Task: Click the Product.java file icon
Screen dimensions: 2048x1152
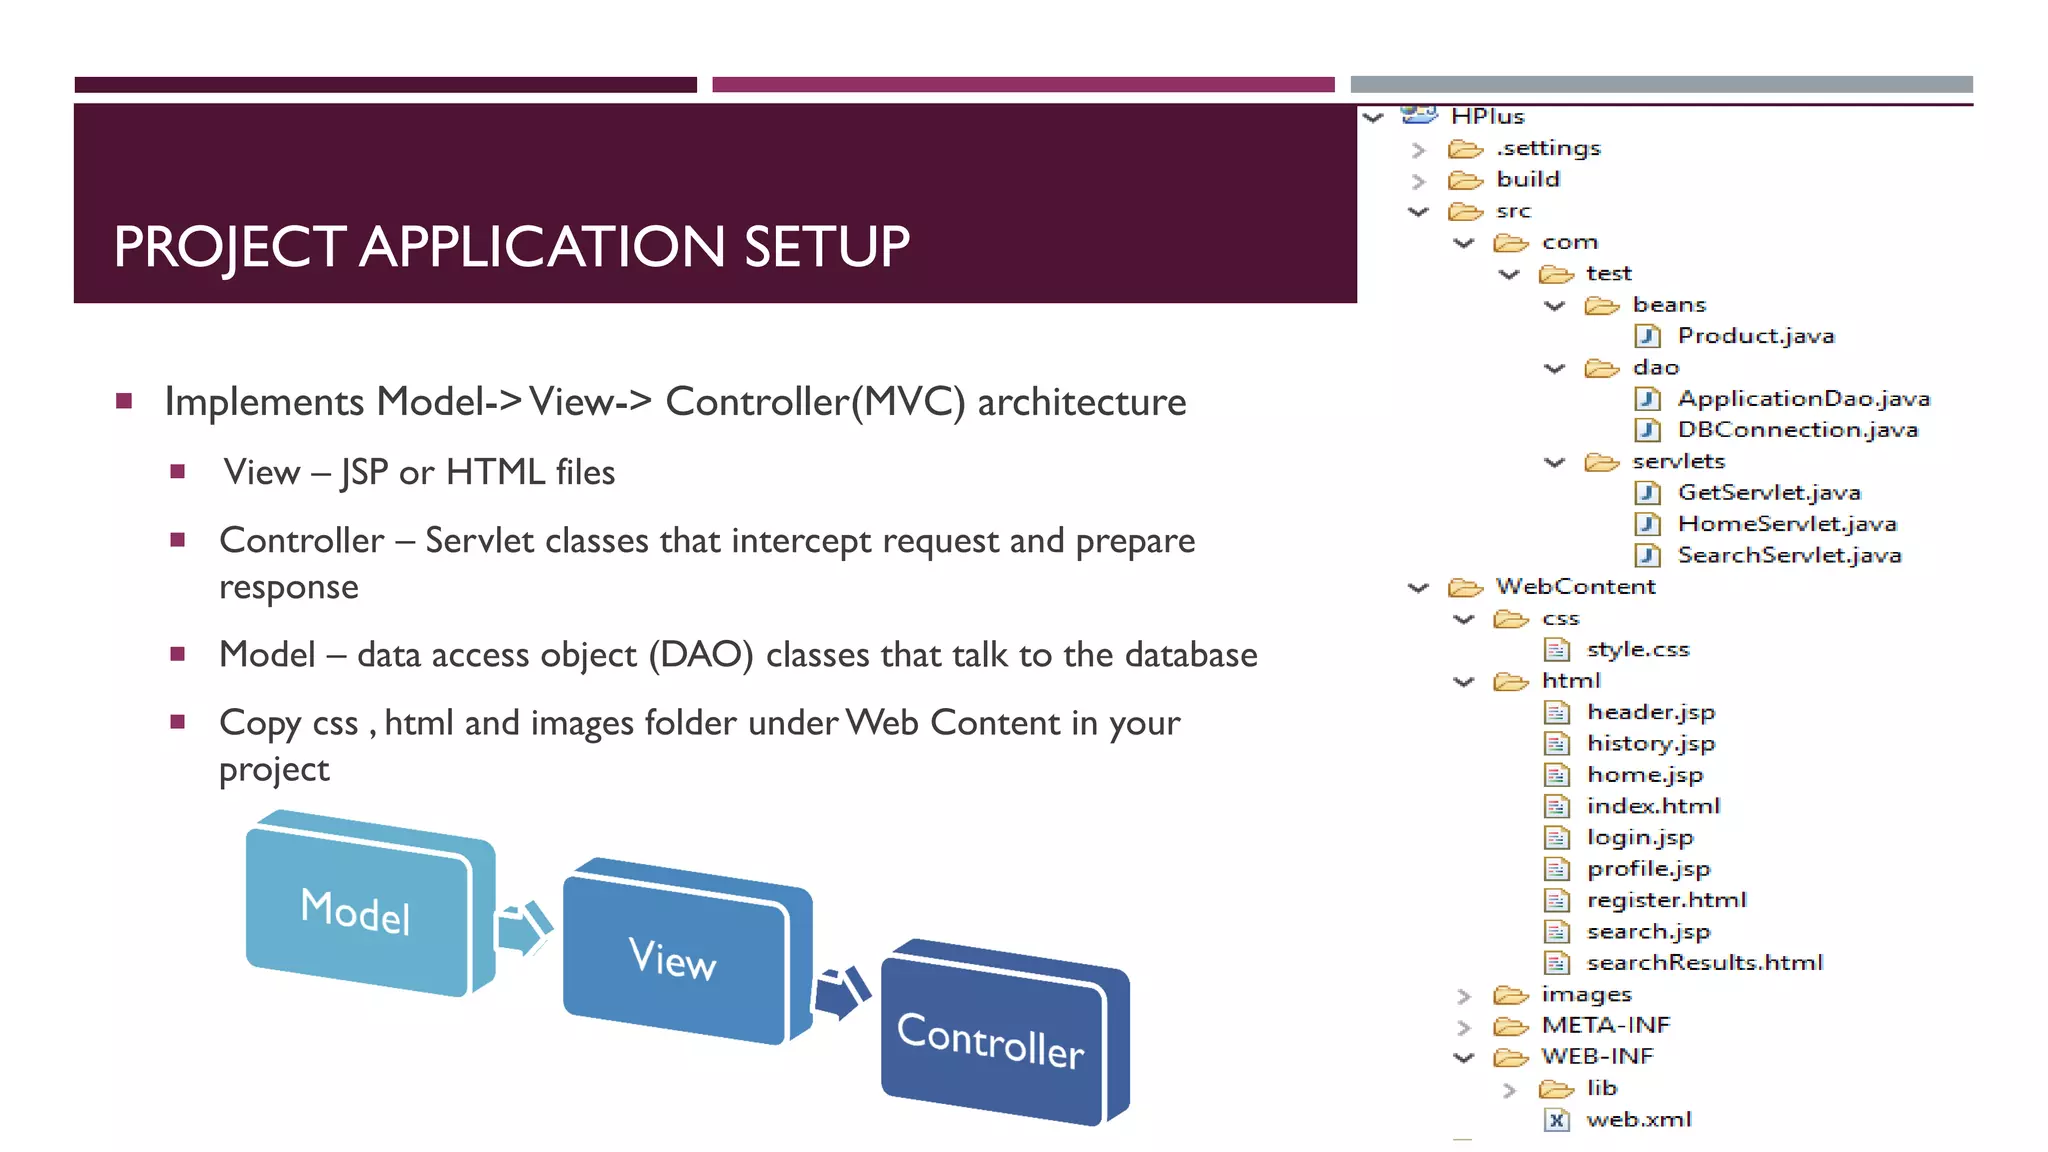Action: pos(1647,336)
